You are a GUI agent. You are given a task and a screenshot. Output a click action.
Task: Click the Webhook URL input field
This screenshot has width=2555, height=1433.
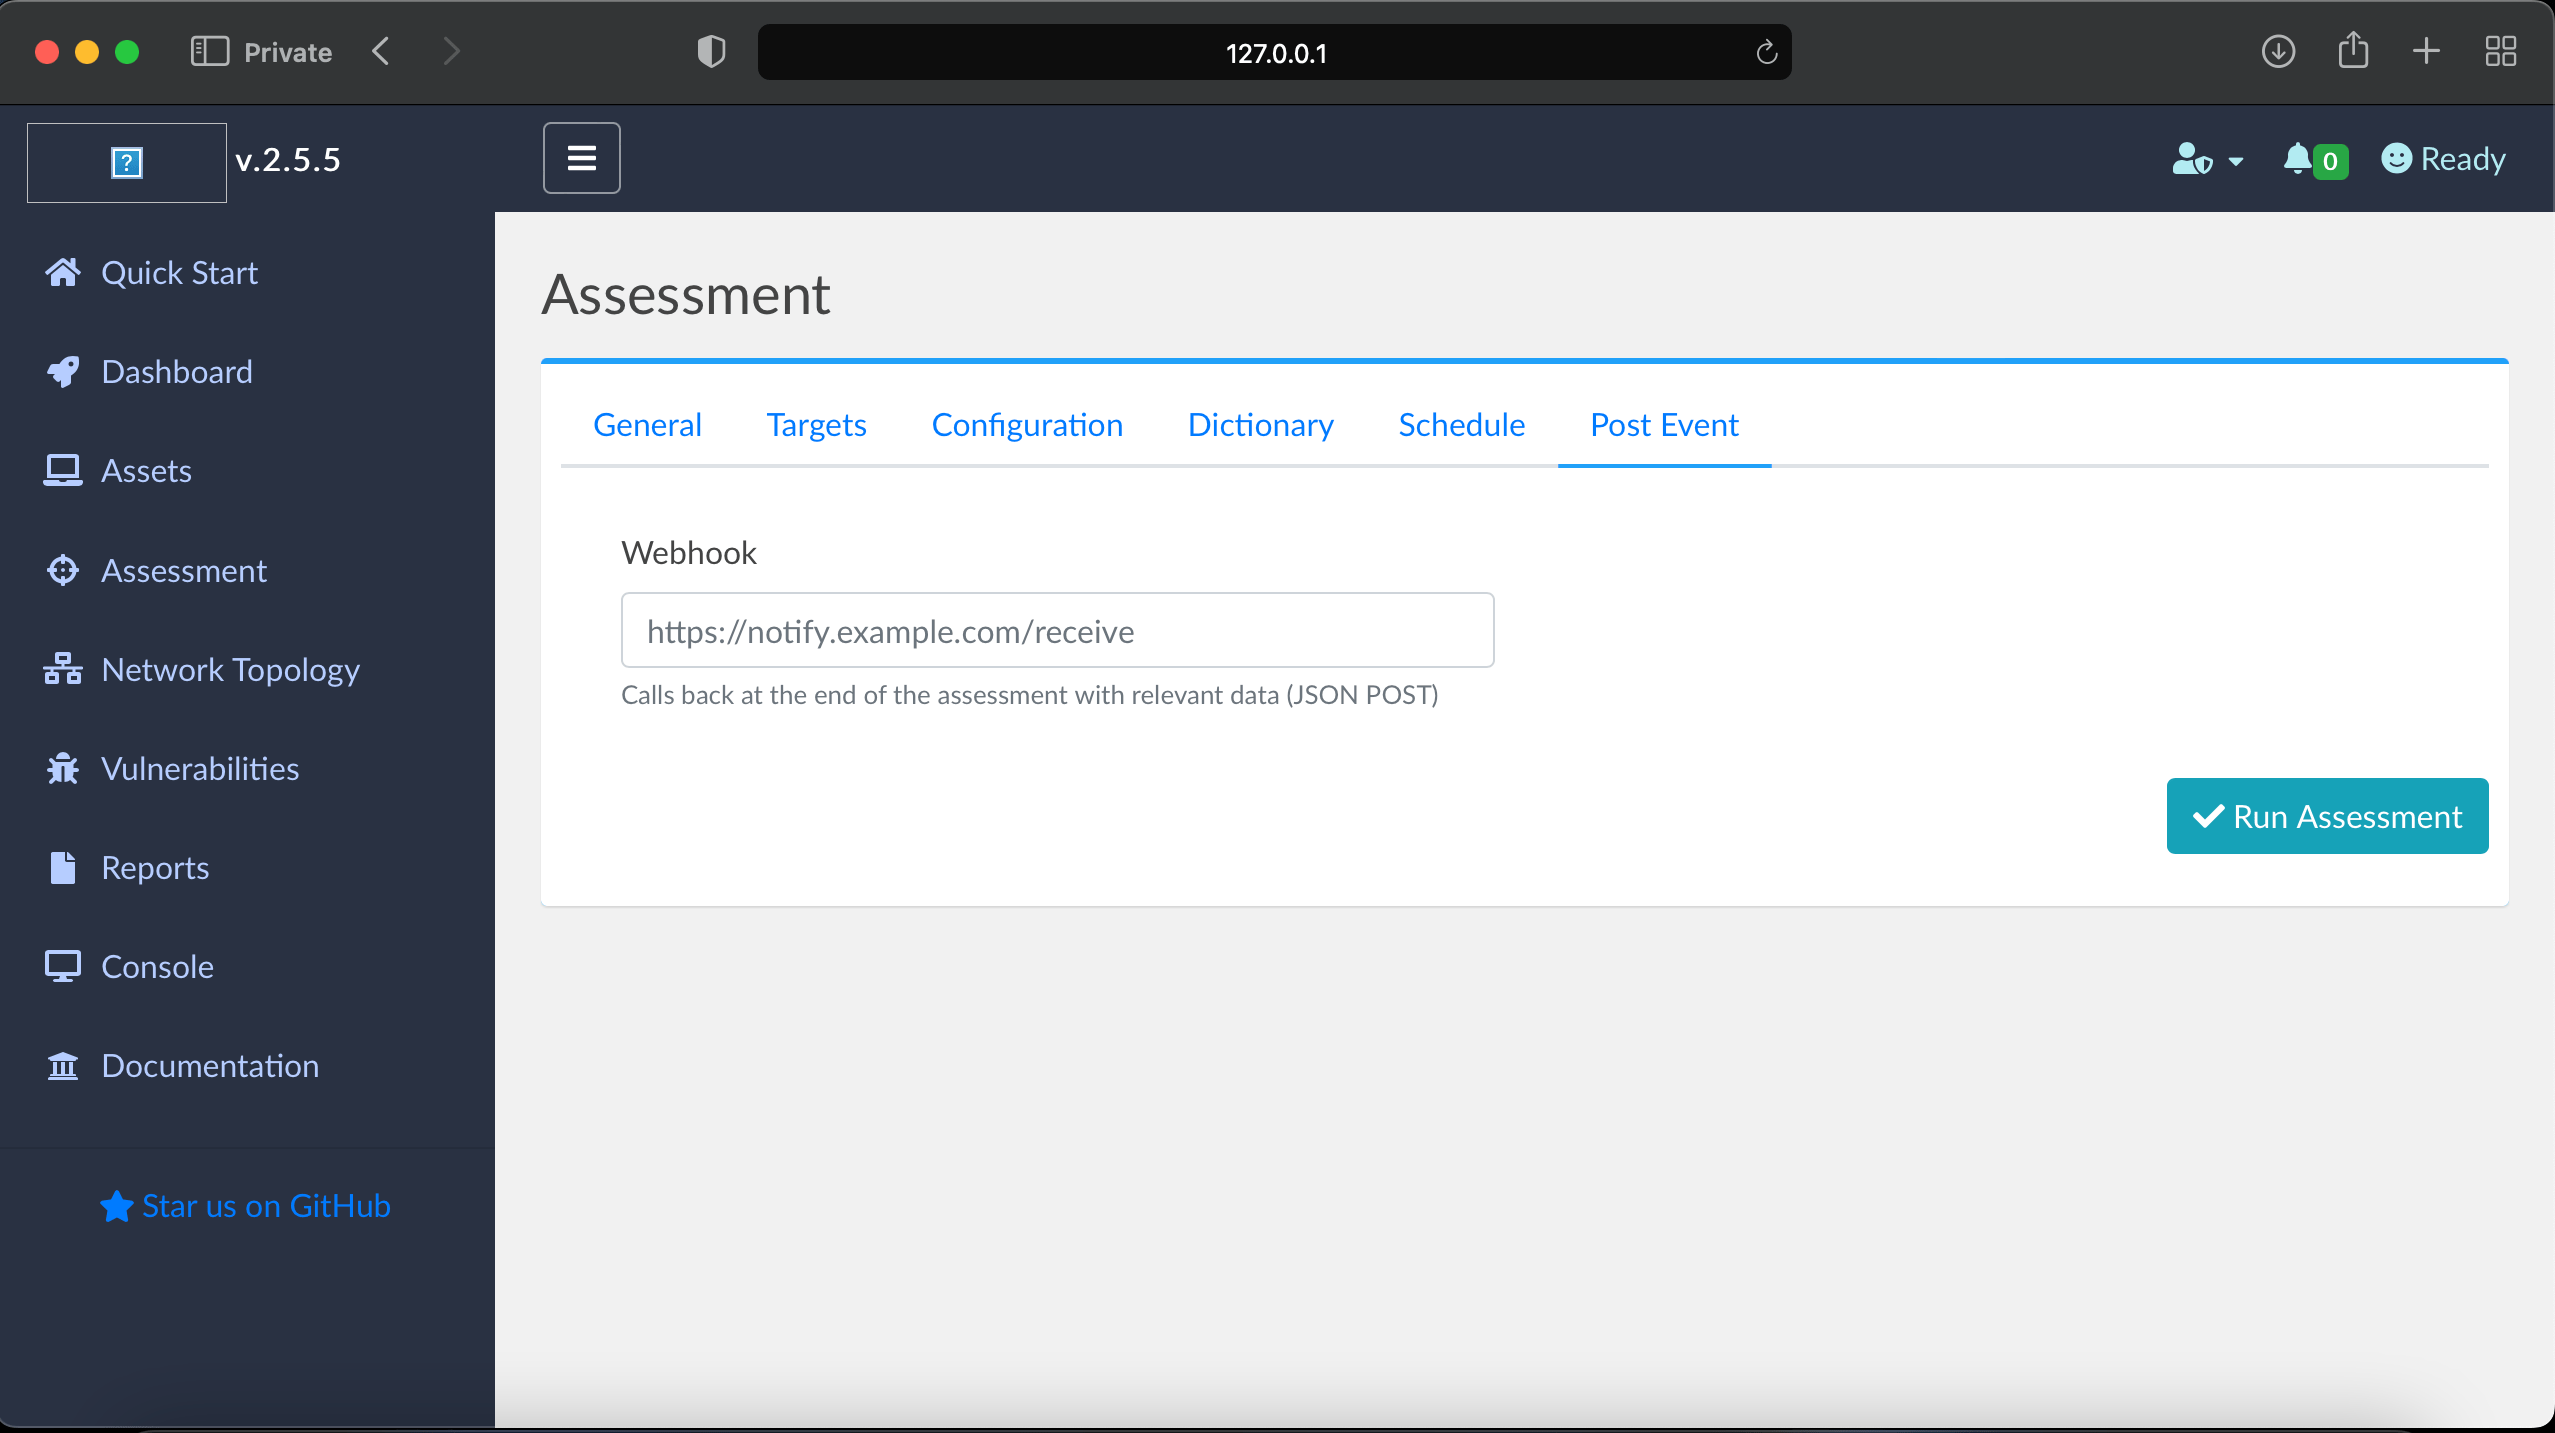1056,630
